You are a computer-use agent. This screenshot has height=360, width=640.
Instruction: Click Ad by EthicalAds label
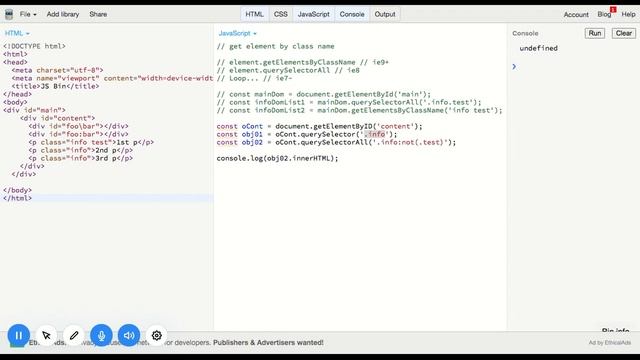coord(610,343)
